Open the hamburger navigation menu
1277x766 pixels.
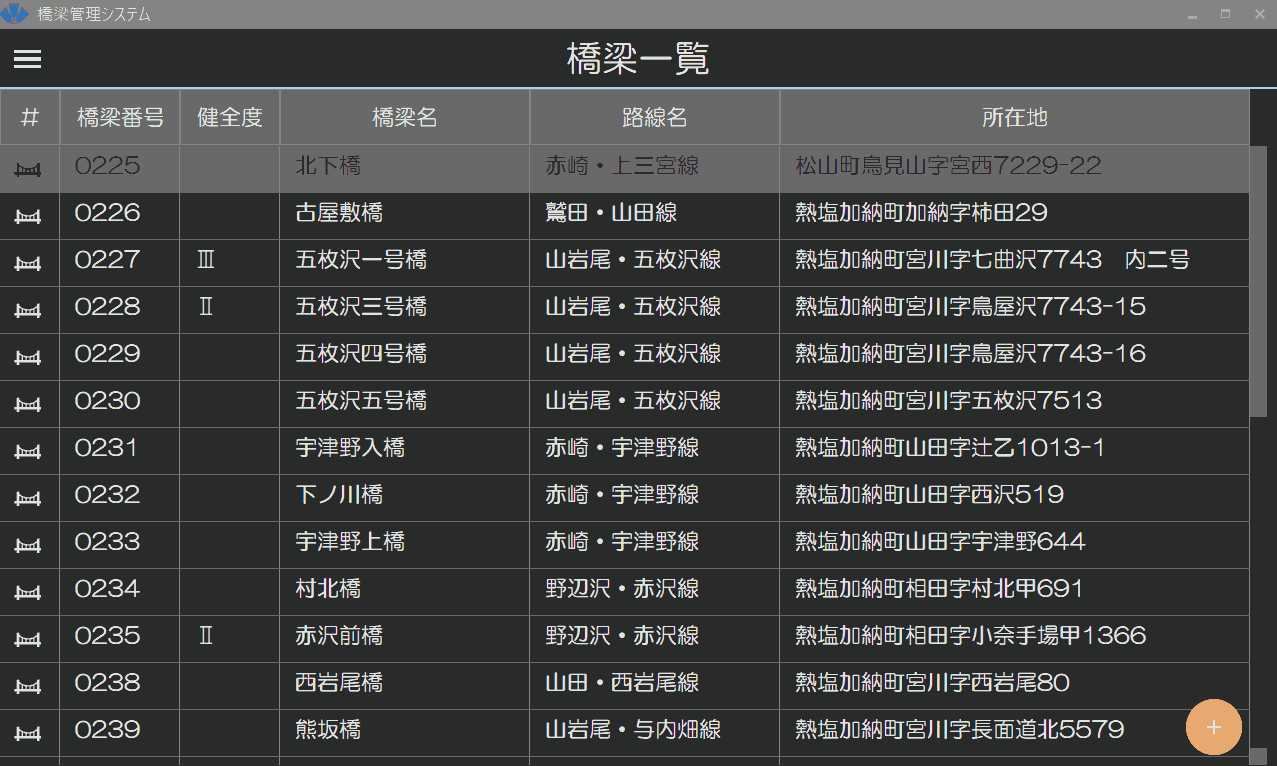pyautogui.click(x=27, y=60)
